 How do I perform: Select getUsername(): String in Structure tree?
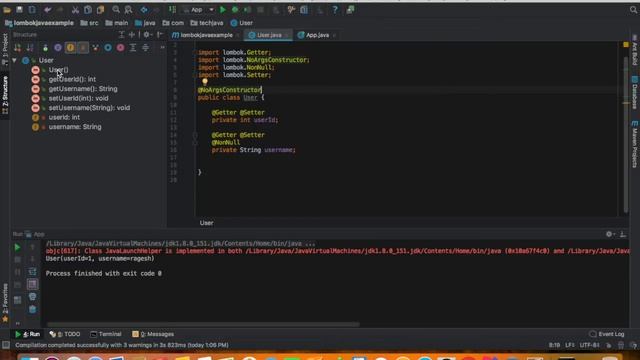point(83,89)
